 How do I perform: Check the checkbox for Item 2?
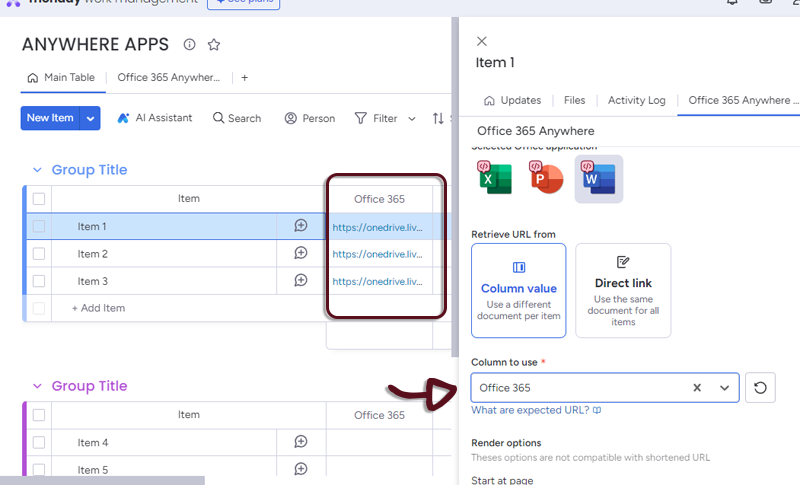point(39,254)
